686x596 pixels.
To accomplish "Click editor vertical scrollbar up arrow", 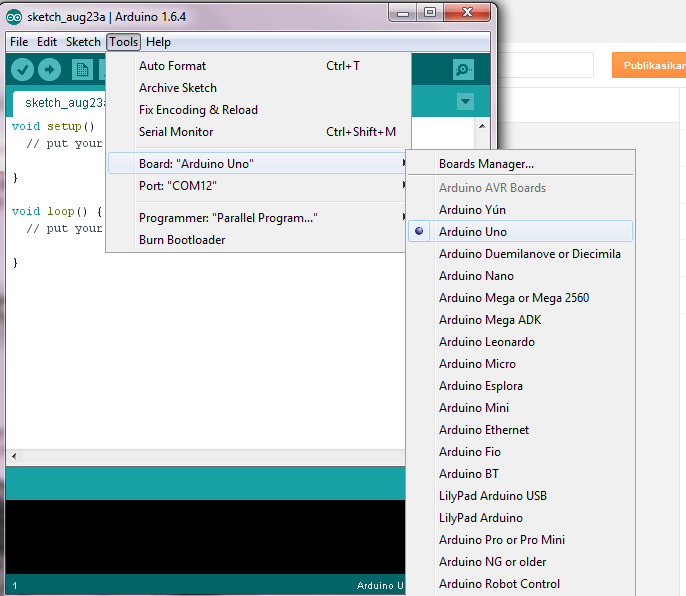I will click(x=482, y=126).
